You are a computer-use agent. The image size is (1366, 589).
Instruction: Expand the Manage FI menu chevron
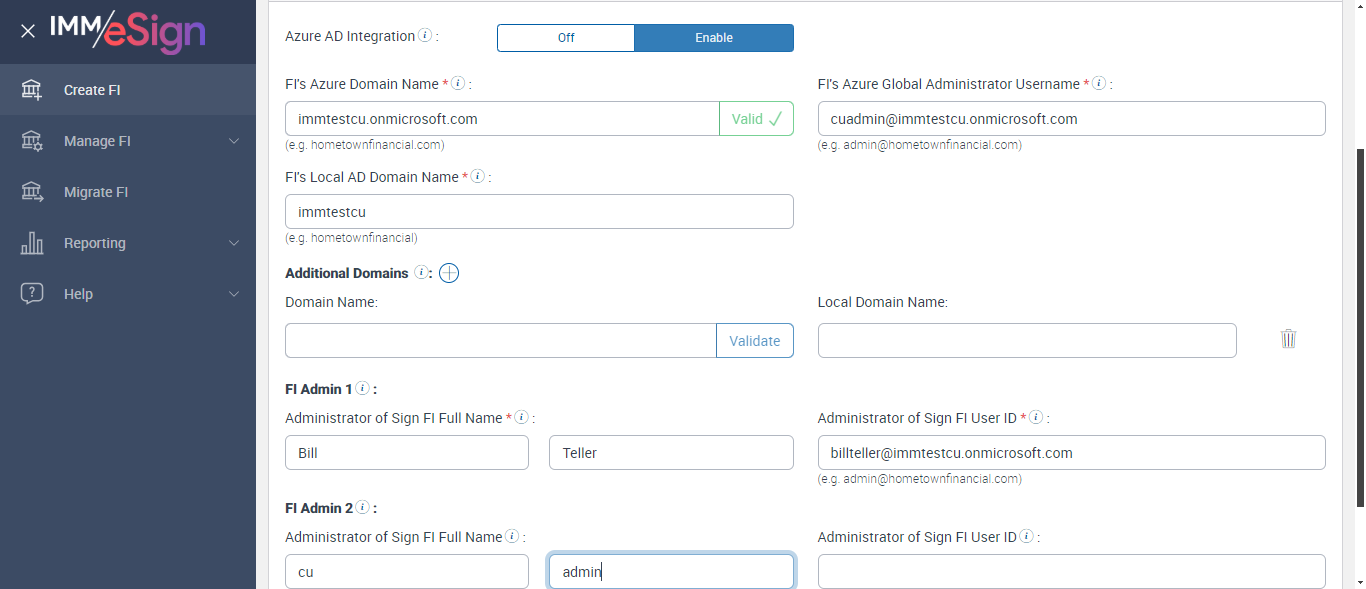pyautogui.click(x=234, y=141)
